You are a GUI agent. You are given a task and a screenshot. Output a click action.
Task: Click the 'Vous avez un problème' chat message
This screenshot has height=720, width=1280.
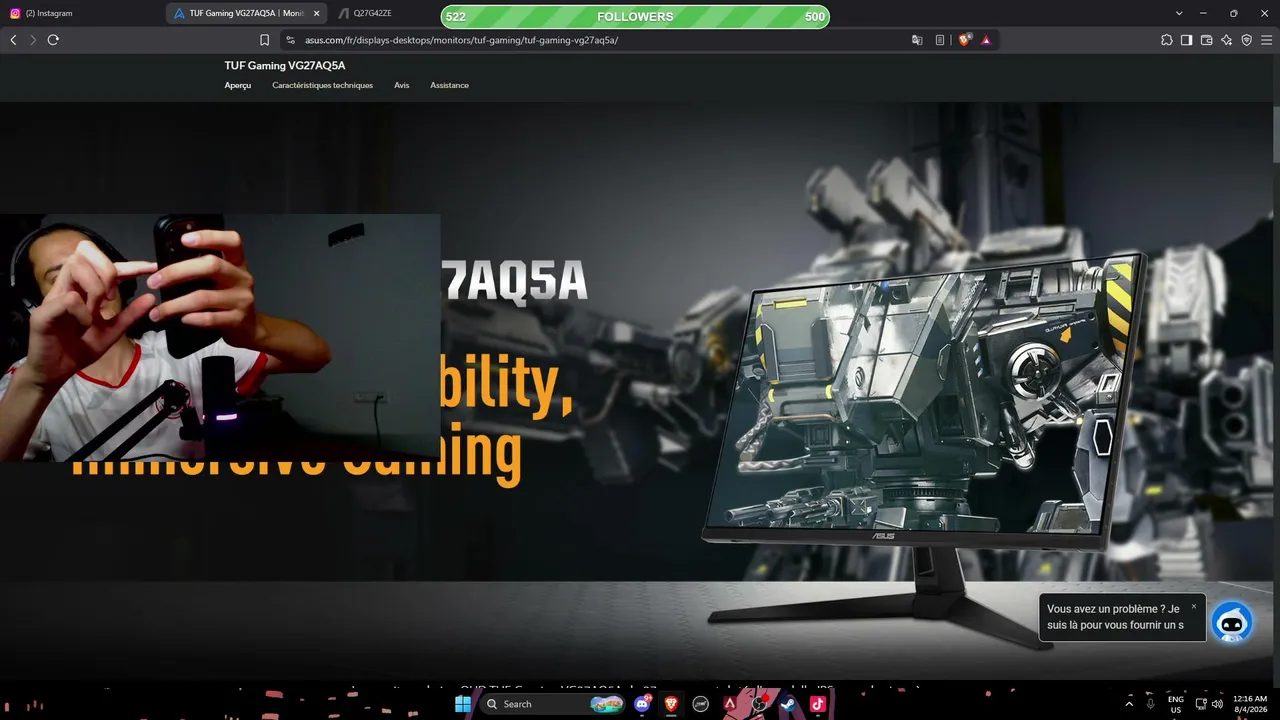coord(1115,617)
